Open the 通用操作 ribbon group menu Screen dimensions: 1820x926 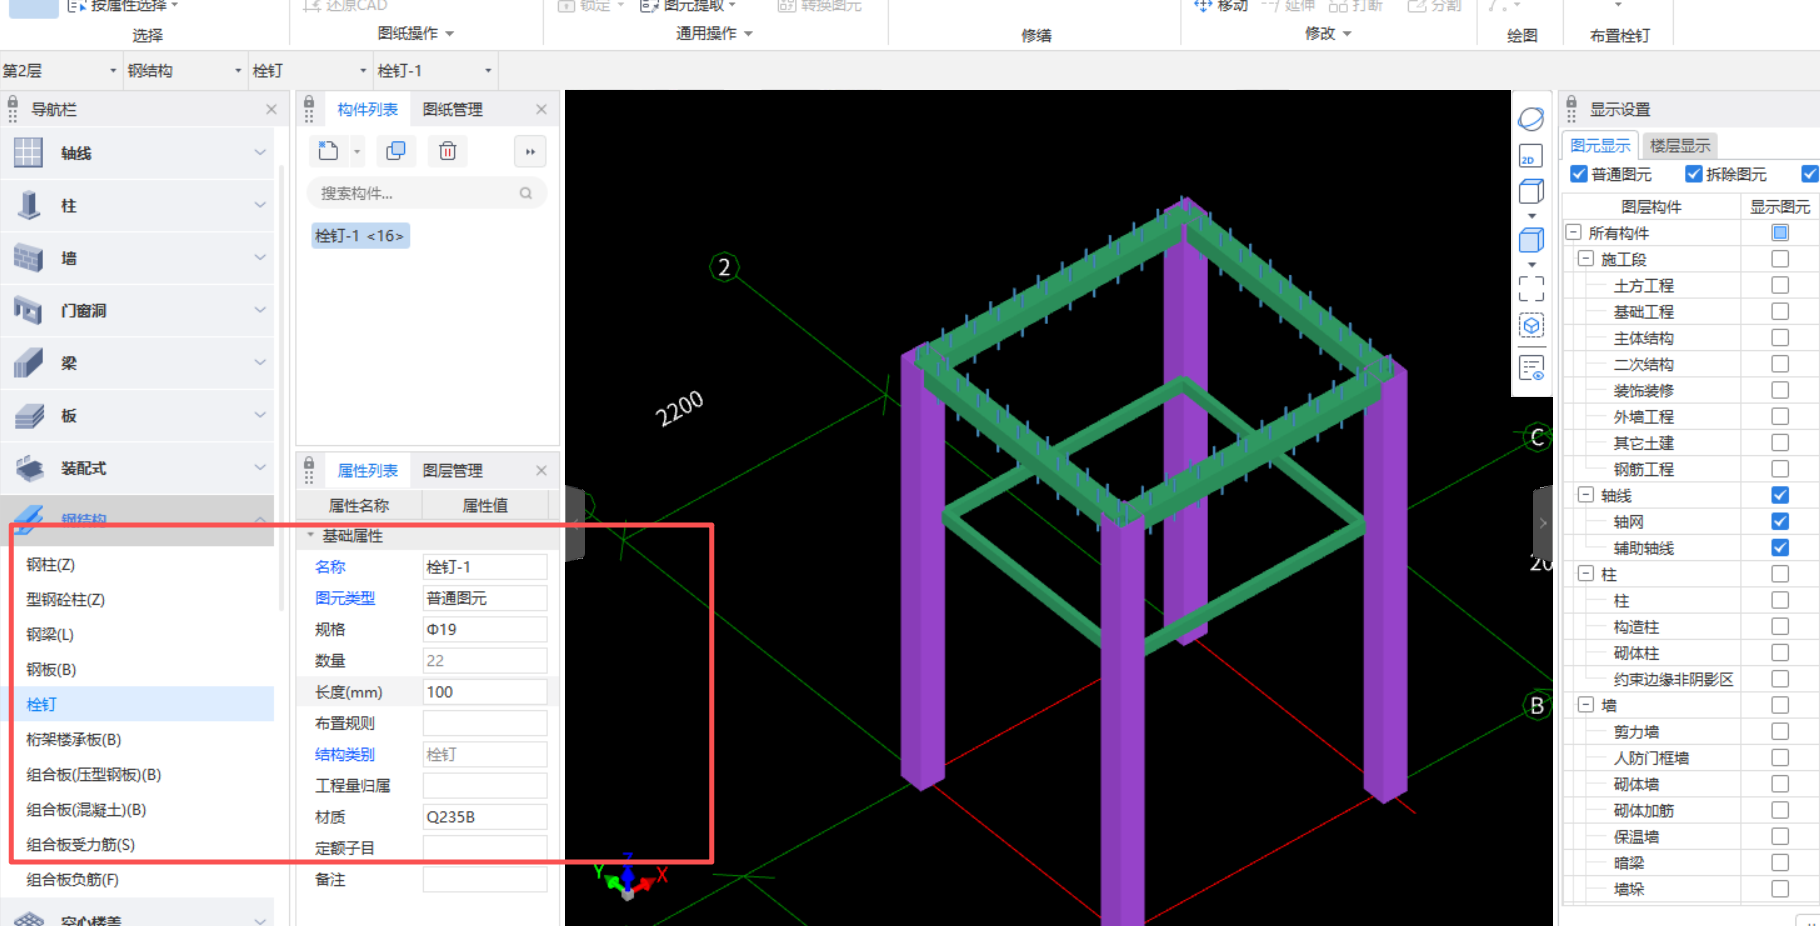[x=714, y=33]
